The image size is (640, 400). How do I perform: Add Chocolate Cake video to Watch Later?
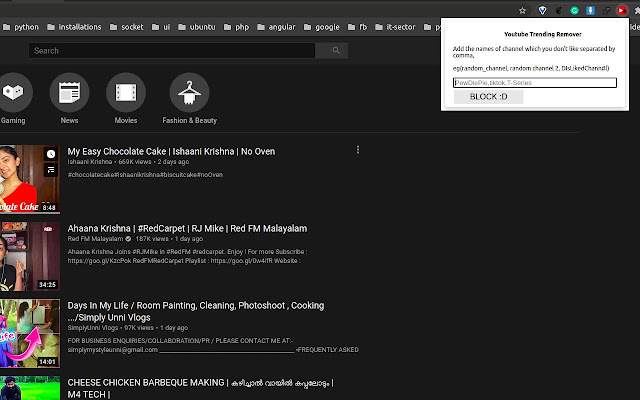(x=51, y=154)
